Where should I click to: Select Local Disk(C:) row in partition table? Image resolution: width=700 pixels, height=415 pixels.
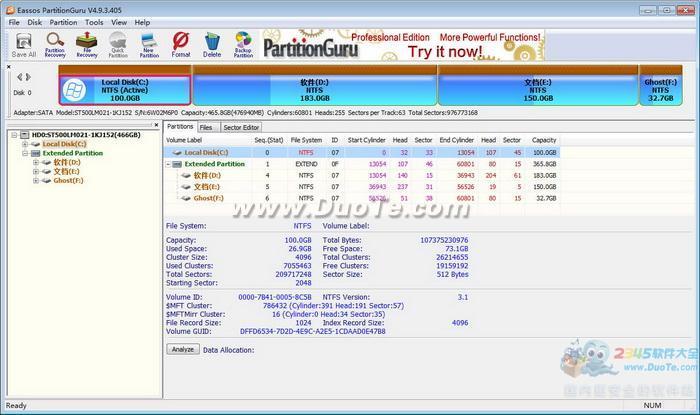tap(362, 153)
